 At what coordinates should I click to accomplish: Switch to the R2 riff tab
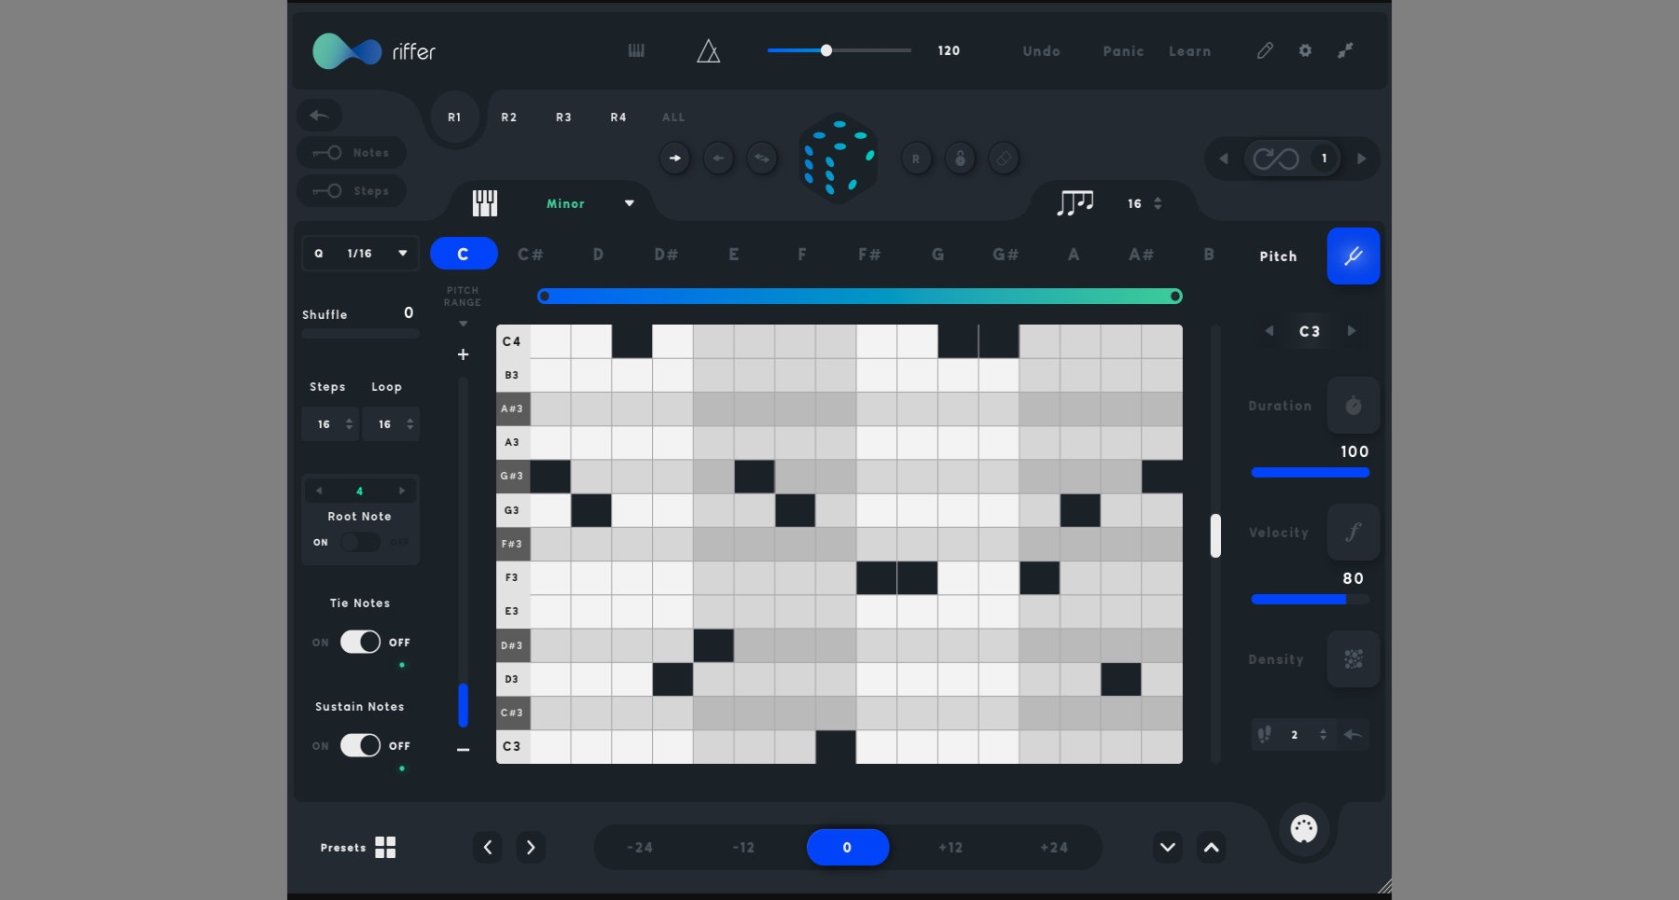pyautogui.click(x=509, y=117)
